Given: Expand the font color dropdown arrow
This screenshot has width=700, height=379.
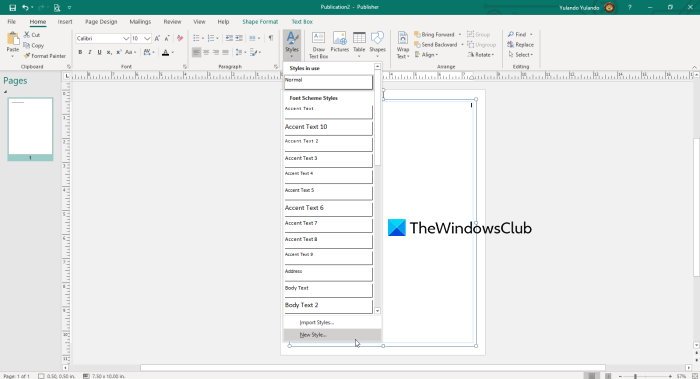Looking at the screenshot, I should coord(173,53).
